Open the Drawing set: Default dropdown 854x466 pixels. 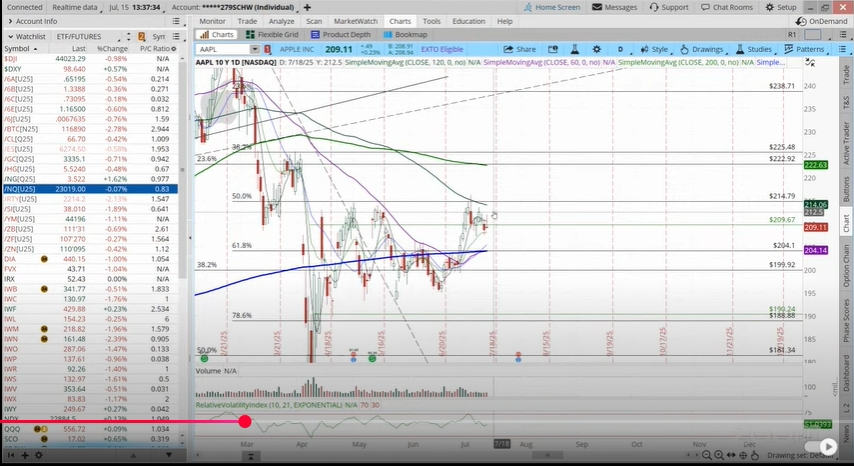(x=804, y=455)
